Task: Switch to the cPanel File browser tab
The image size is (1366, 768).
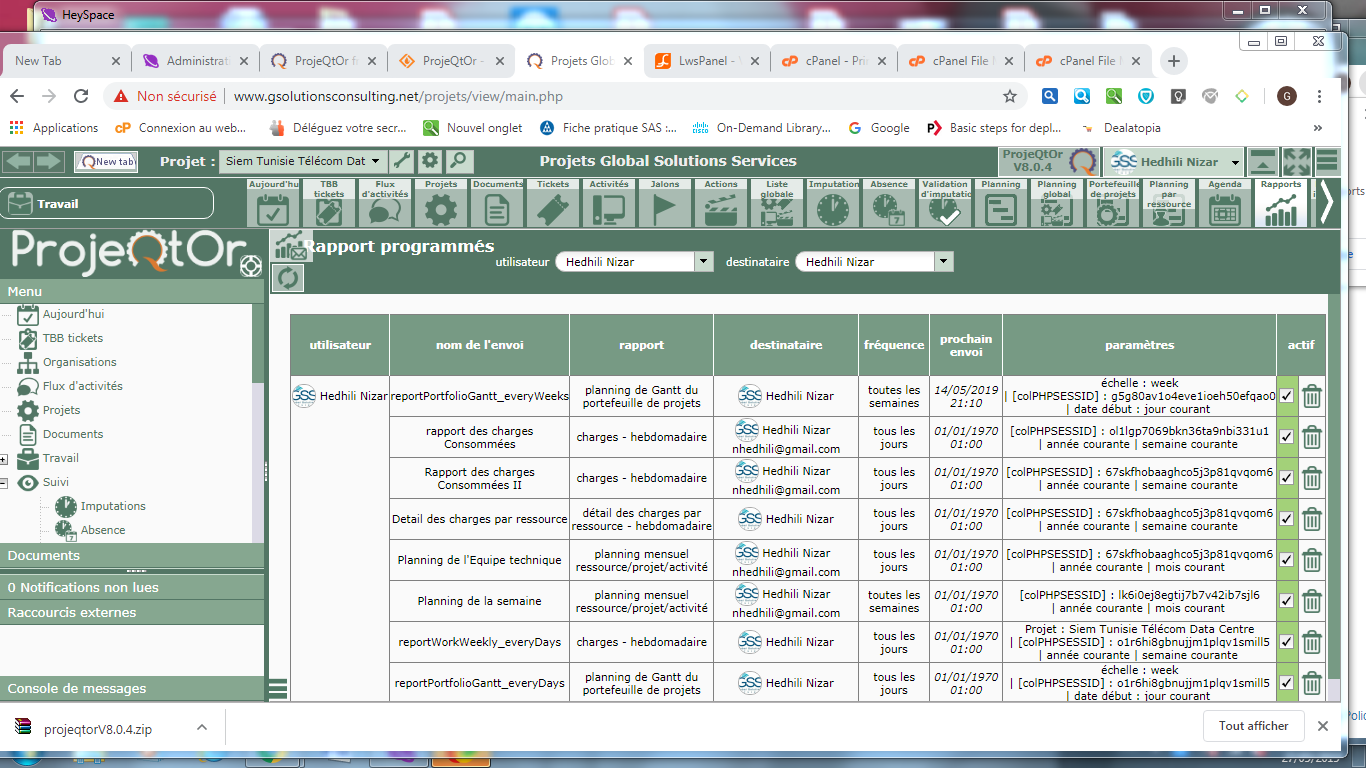Action: click(960, 61)
